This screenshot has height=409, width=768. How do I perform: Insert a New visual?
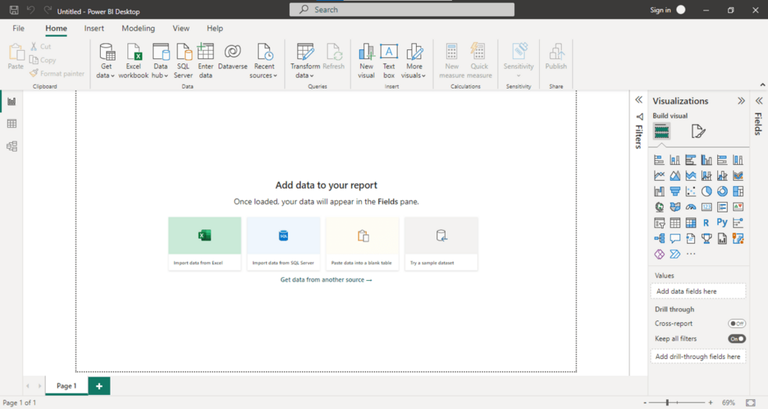tap(366, 61)
